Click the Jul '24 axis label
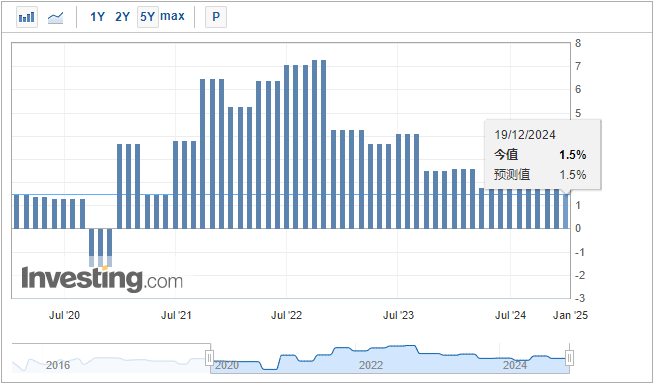Viewport: 655px width, 385px height. point(510,315)
